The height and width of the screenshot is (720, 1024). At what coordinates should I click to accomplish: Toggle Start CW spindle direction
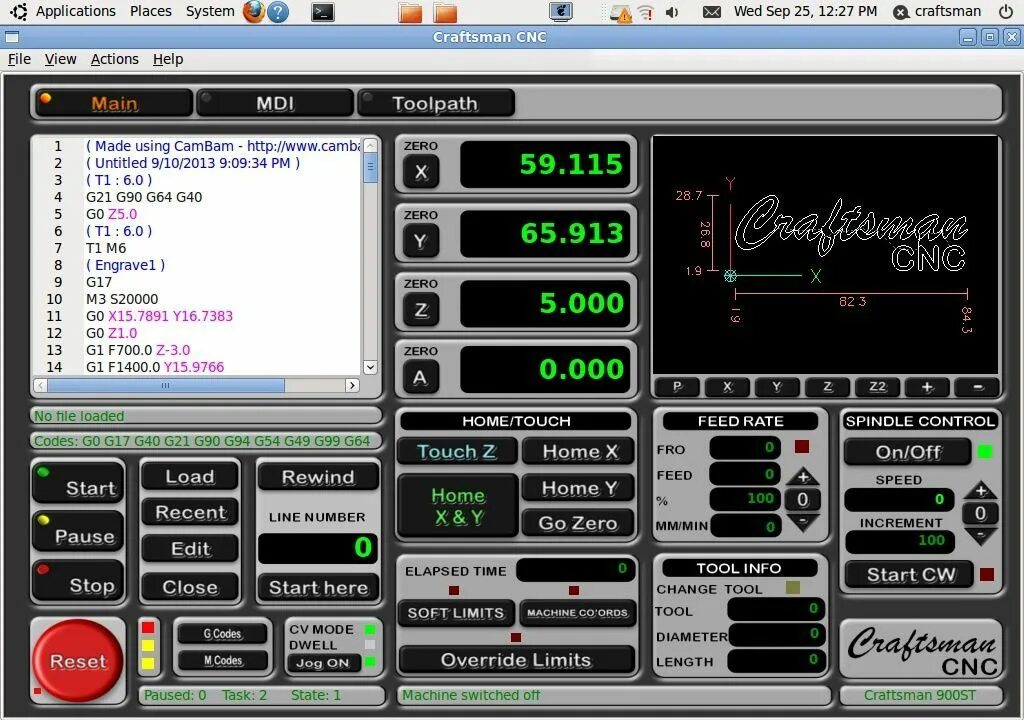click(x=910, y=575)
